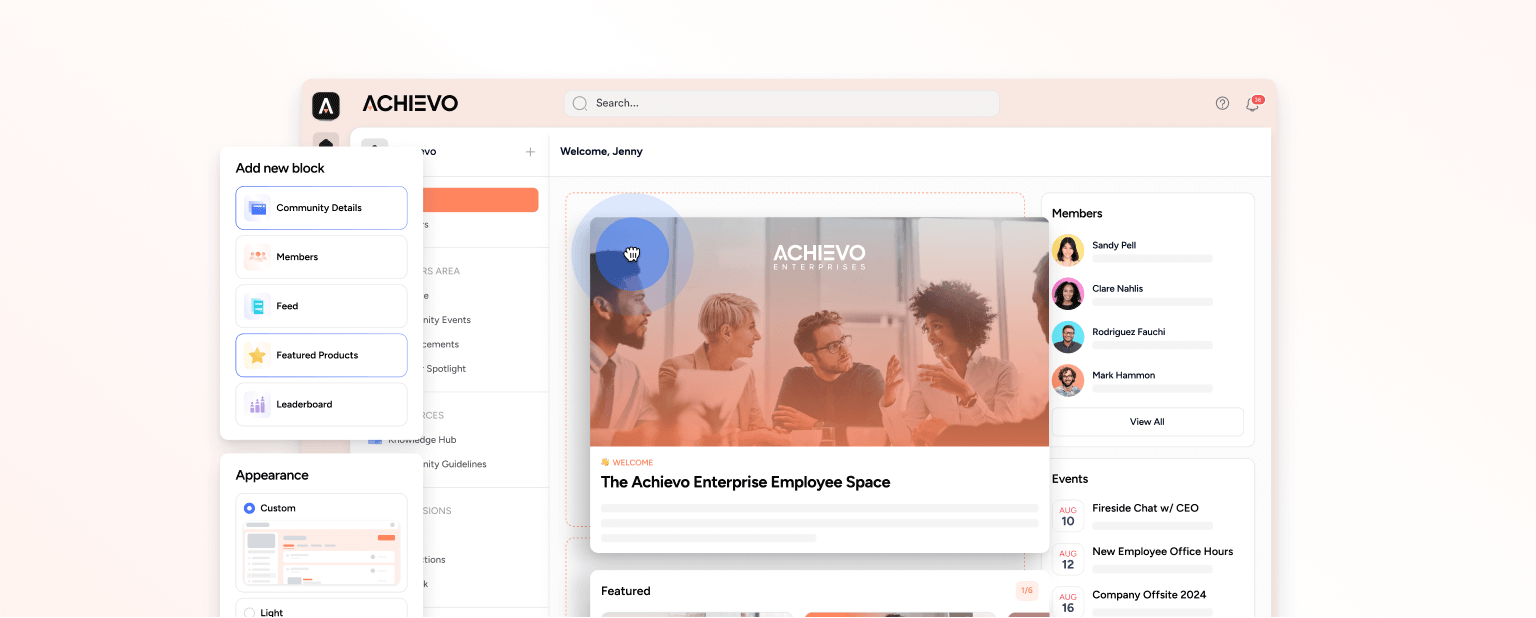Click the Events panel heading

pyautogui.click(x=1070, y=479)
